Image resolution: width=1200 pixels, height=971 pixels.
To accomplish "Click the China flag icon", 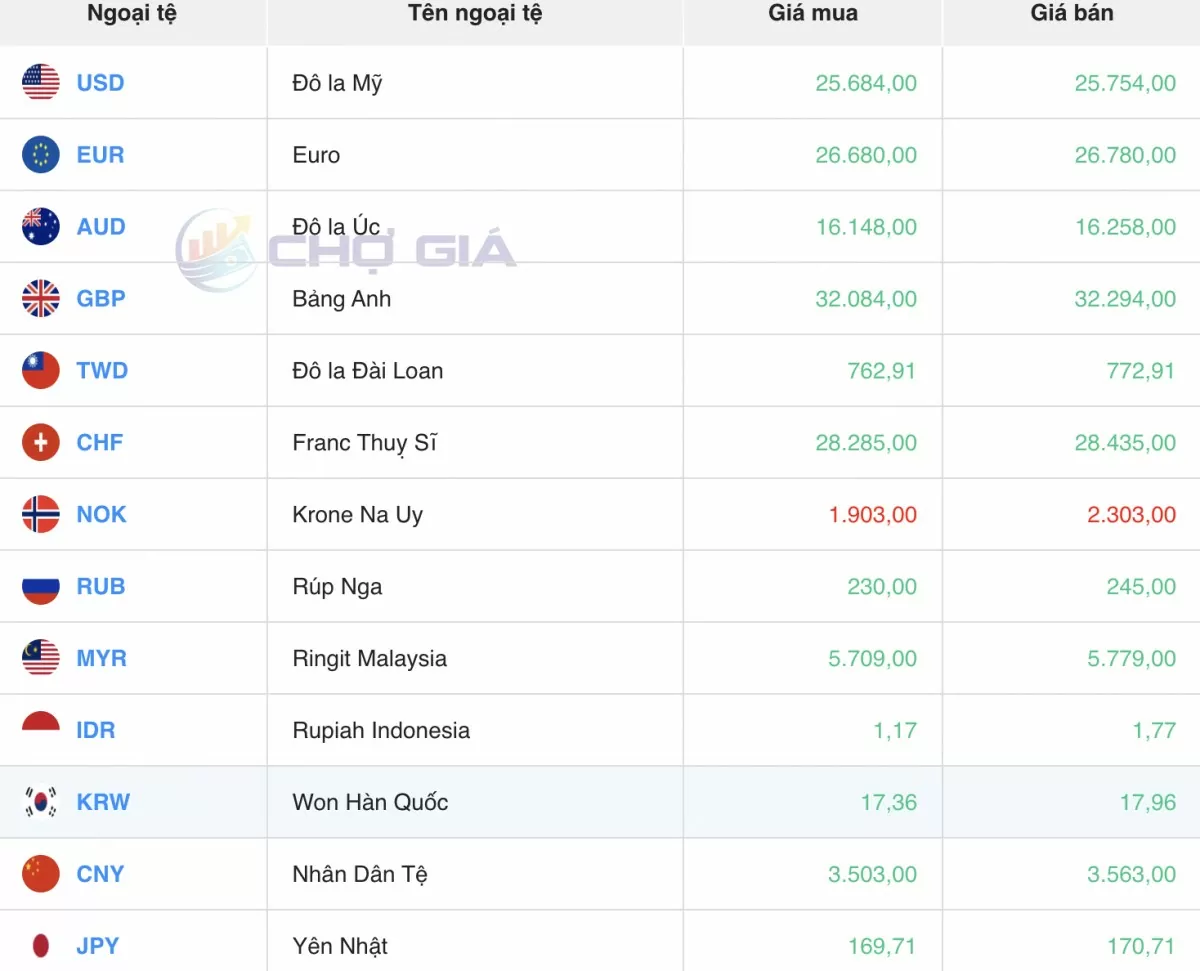I will [x=41, y=874].
